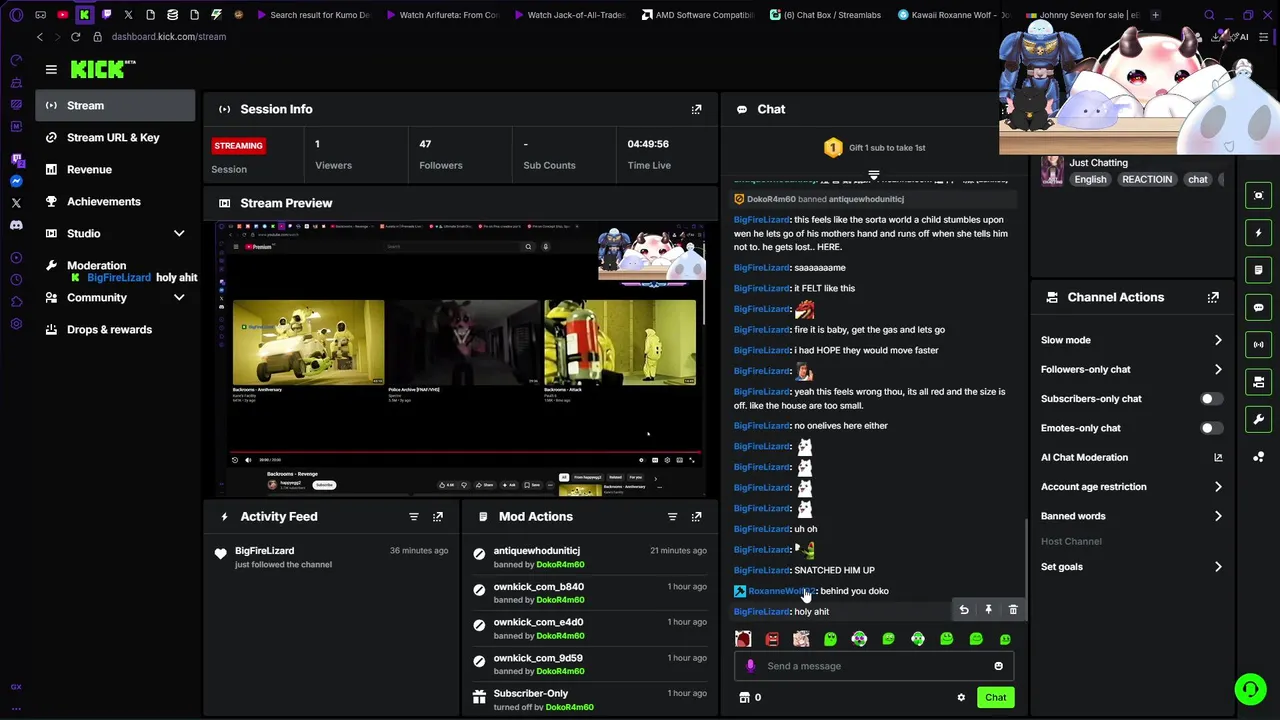Viewport: 1280px width, 720px height.
Task: Click ownkick_com_b840 in Mod Actions
Action: tap(538, 587)
